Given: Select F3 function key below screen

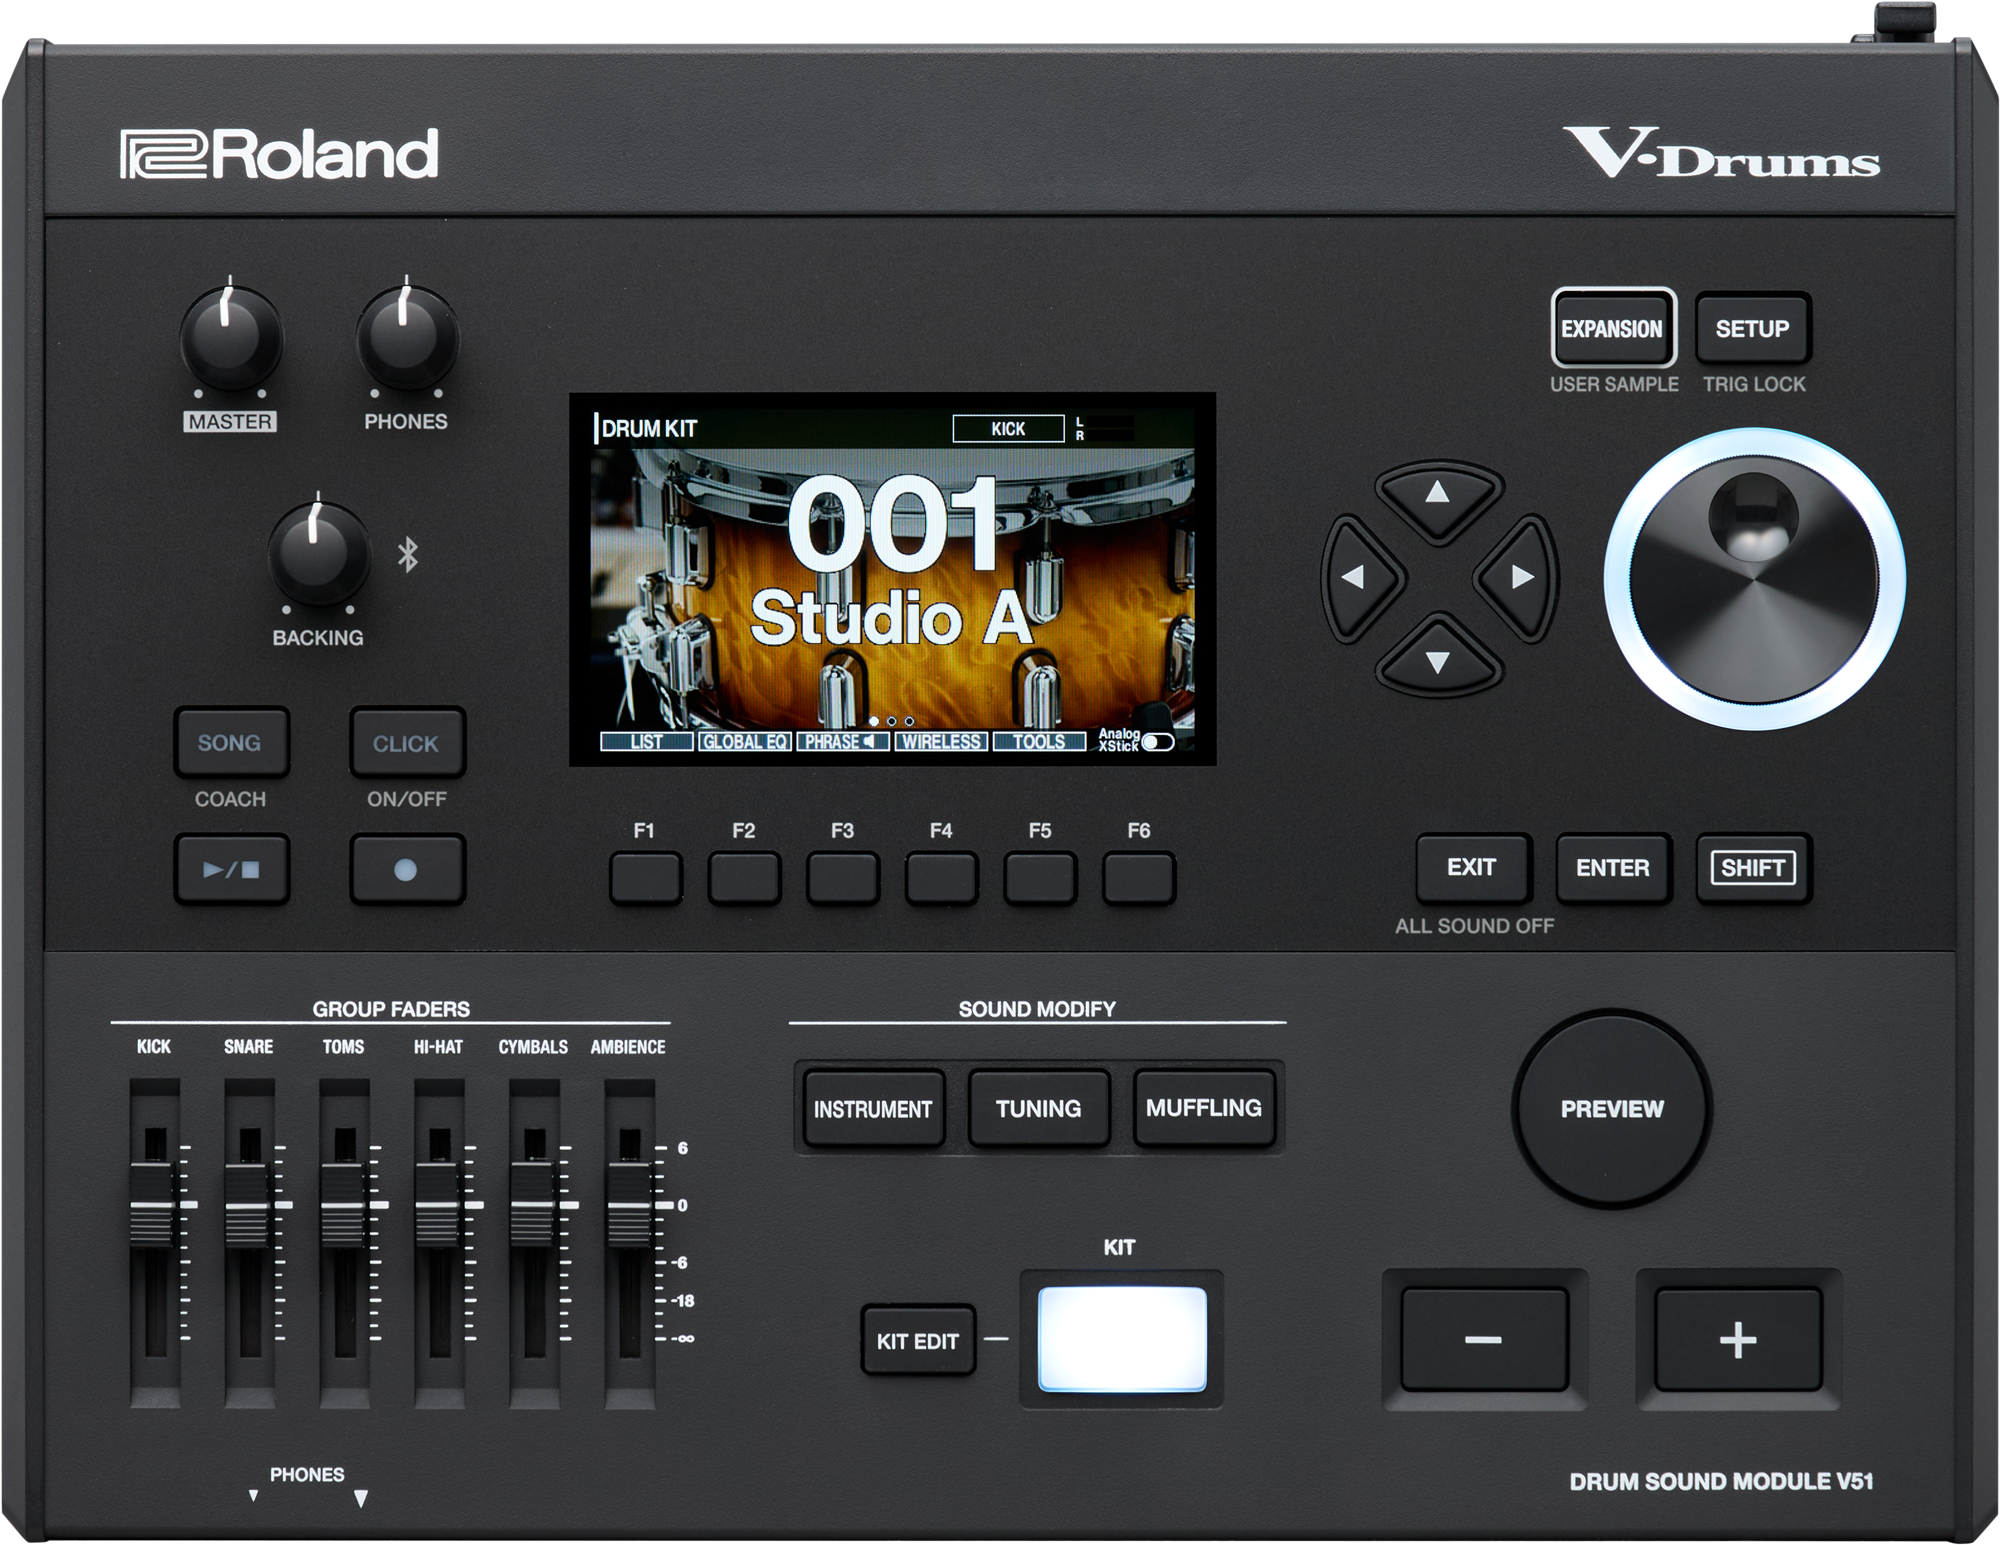Looking at the screenshot, I should click(x=843, y=878).
